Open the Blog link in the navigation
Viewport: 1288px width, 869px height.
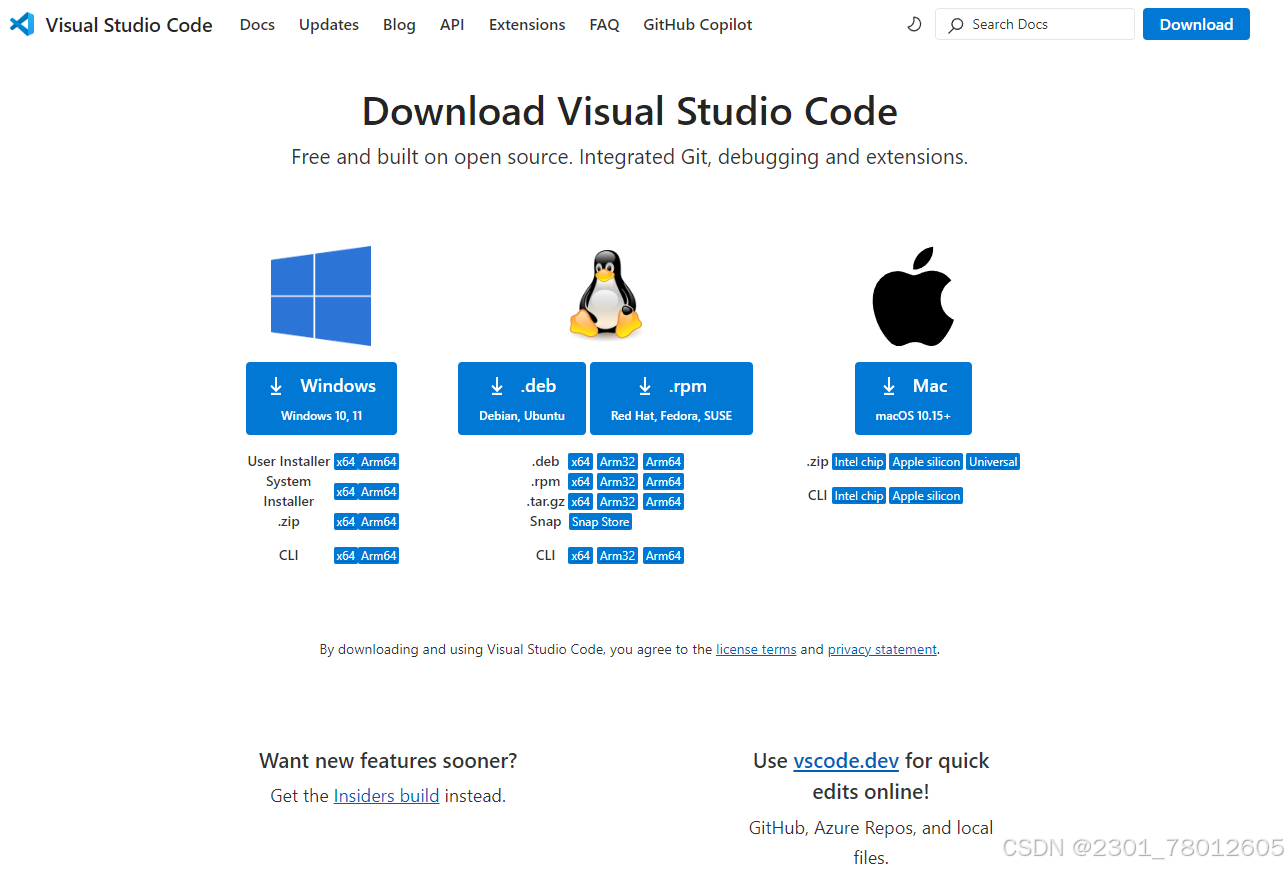click(399, 24)
